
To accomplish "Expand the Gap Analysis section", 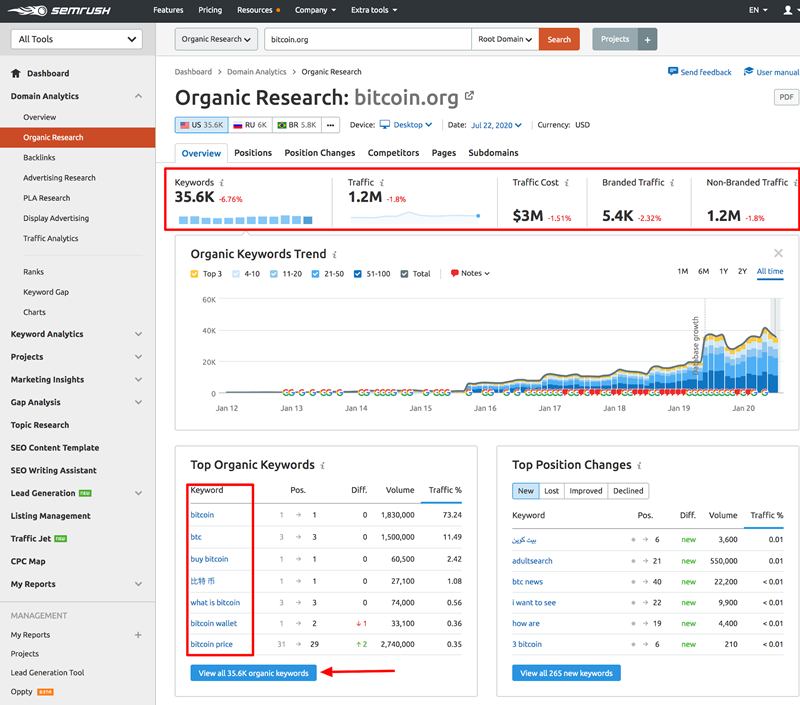I will coord(138,402).
